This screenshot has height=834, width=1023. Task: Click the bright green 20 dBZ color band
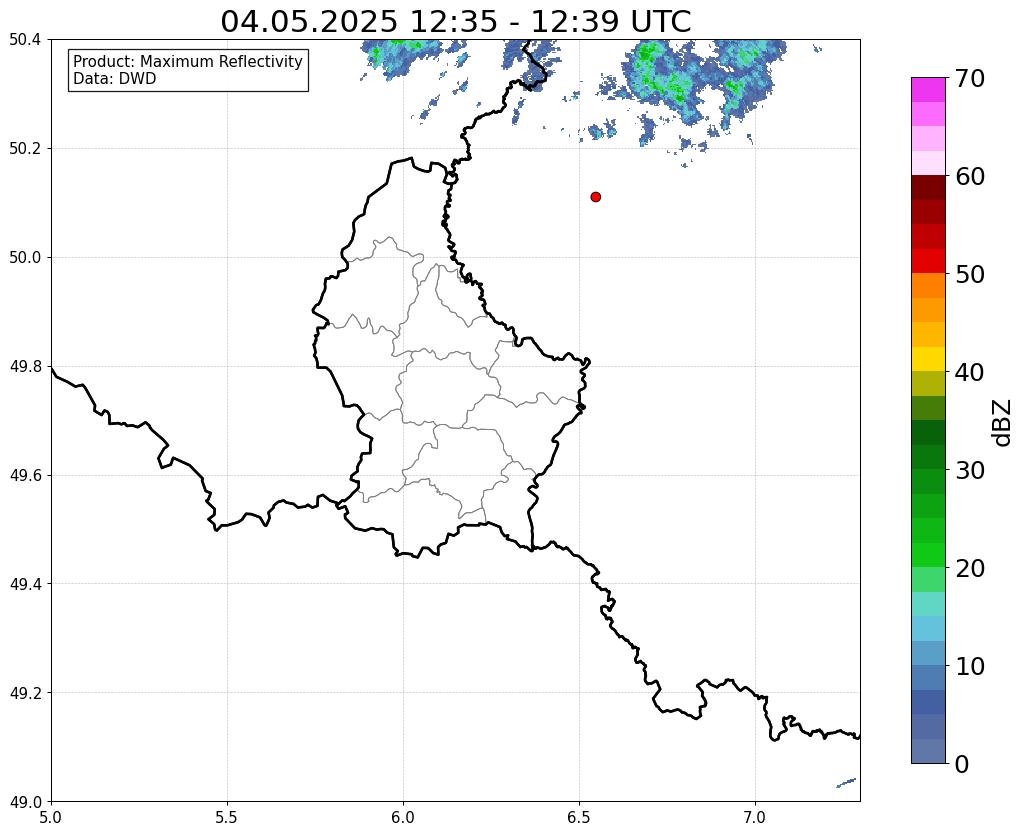click(x=928, y=555)
